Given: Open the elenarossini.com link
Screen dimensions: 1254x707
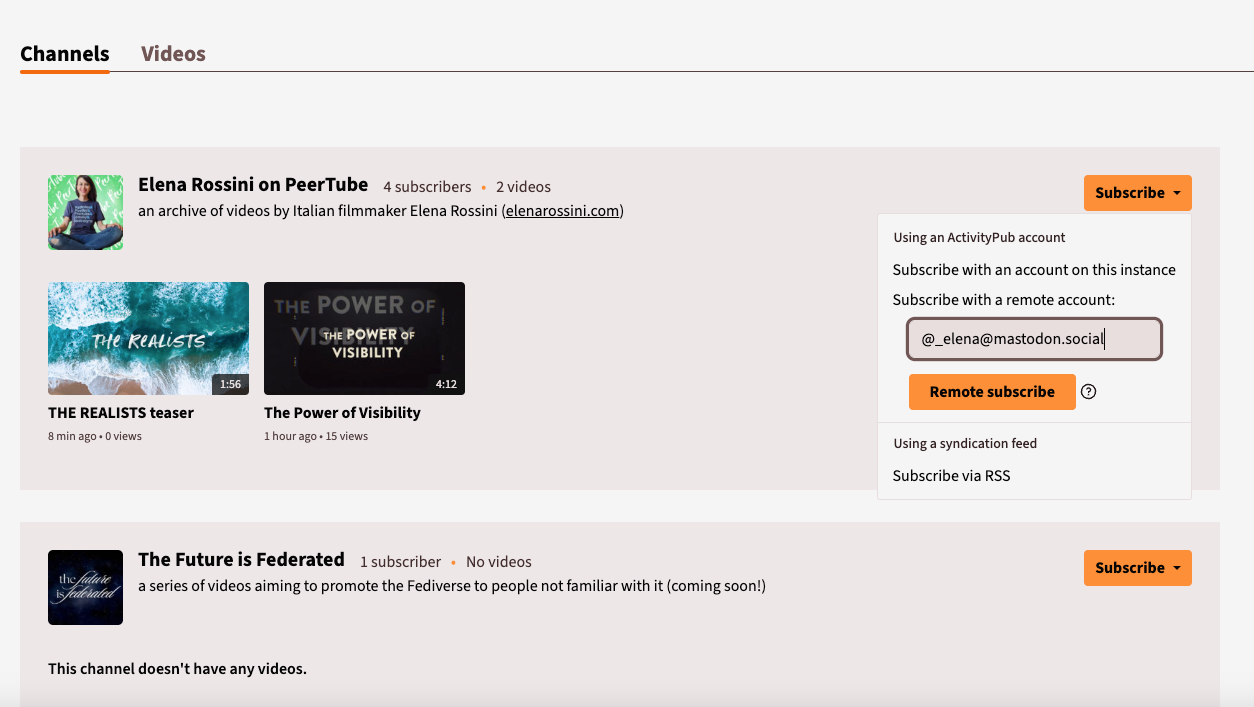Looking at the screenshot, I should pyautogui.click(x=562, y=211).
